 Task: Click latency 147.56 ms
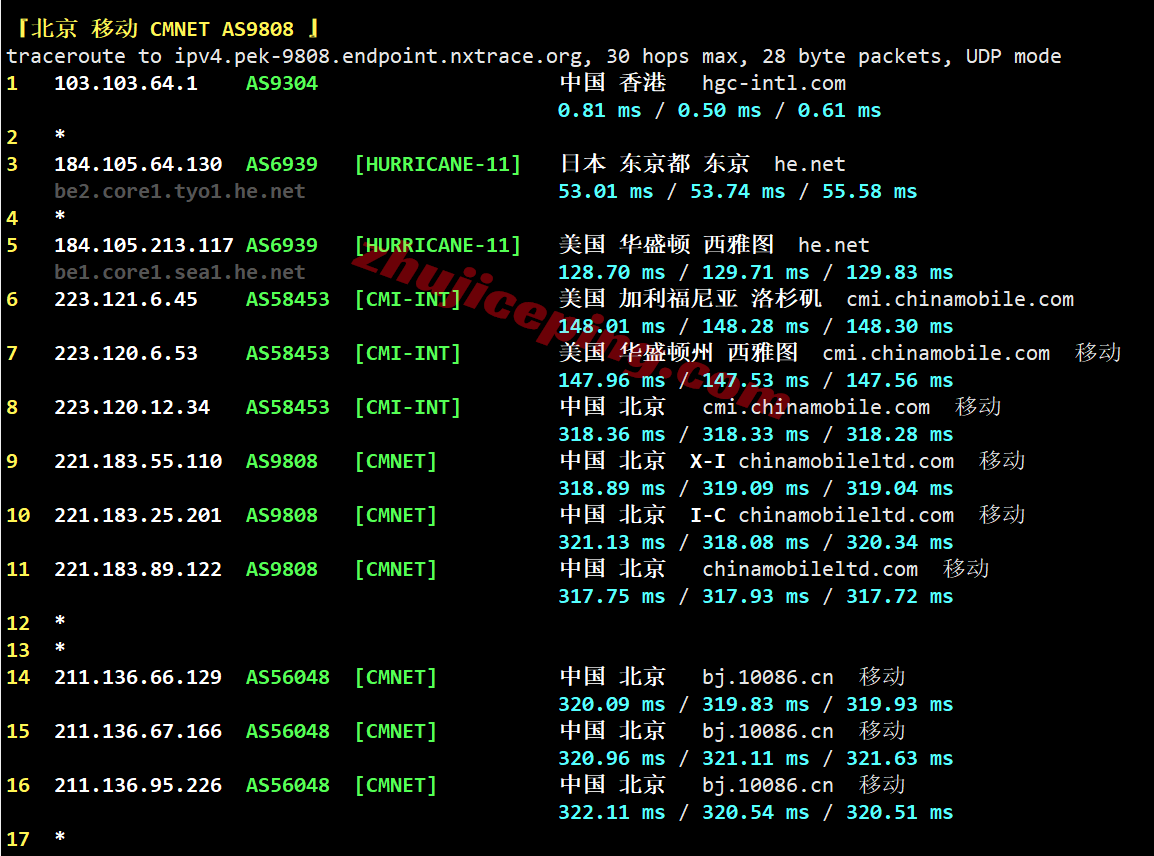899,381
